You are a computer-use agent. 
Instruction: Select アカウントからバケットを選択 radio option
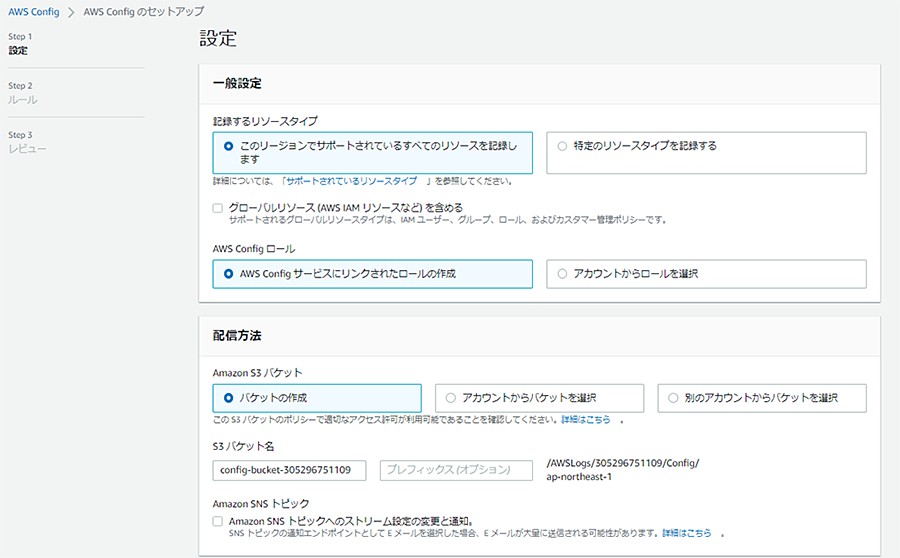point(451,398)
